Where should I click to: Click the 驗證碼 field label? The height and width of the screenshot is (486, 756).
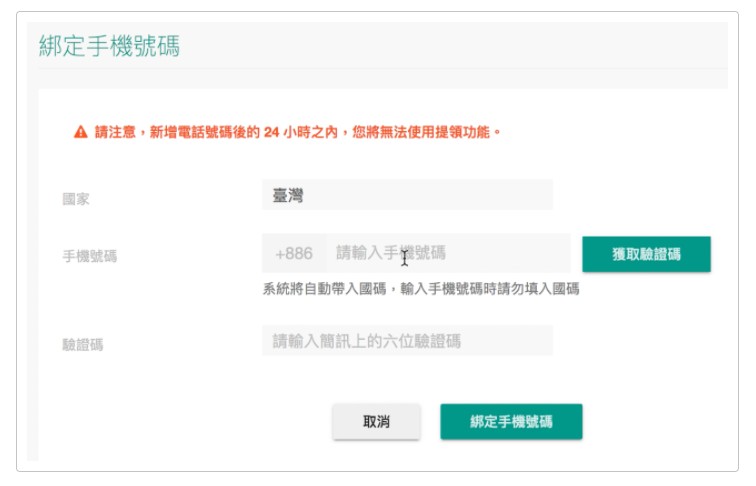click(x=83, y=345)
